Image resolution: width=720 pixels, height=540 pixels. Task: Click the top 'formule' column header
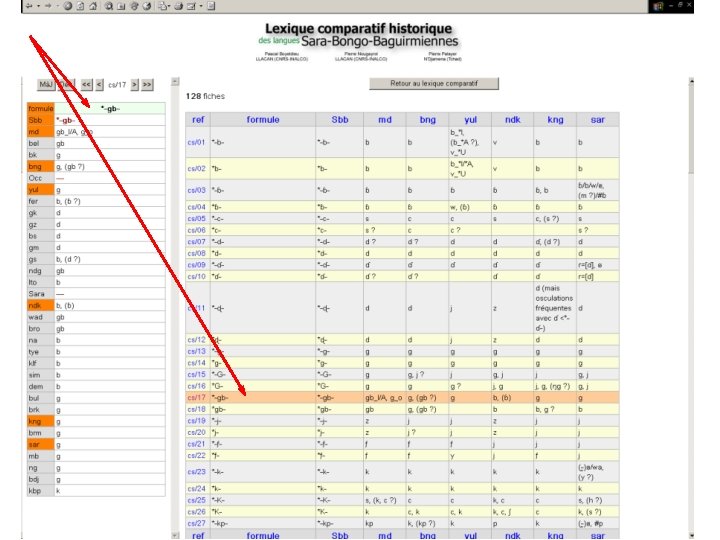[263, 119]
